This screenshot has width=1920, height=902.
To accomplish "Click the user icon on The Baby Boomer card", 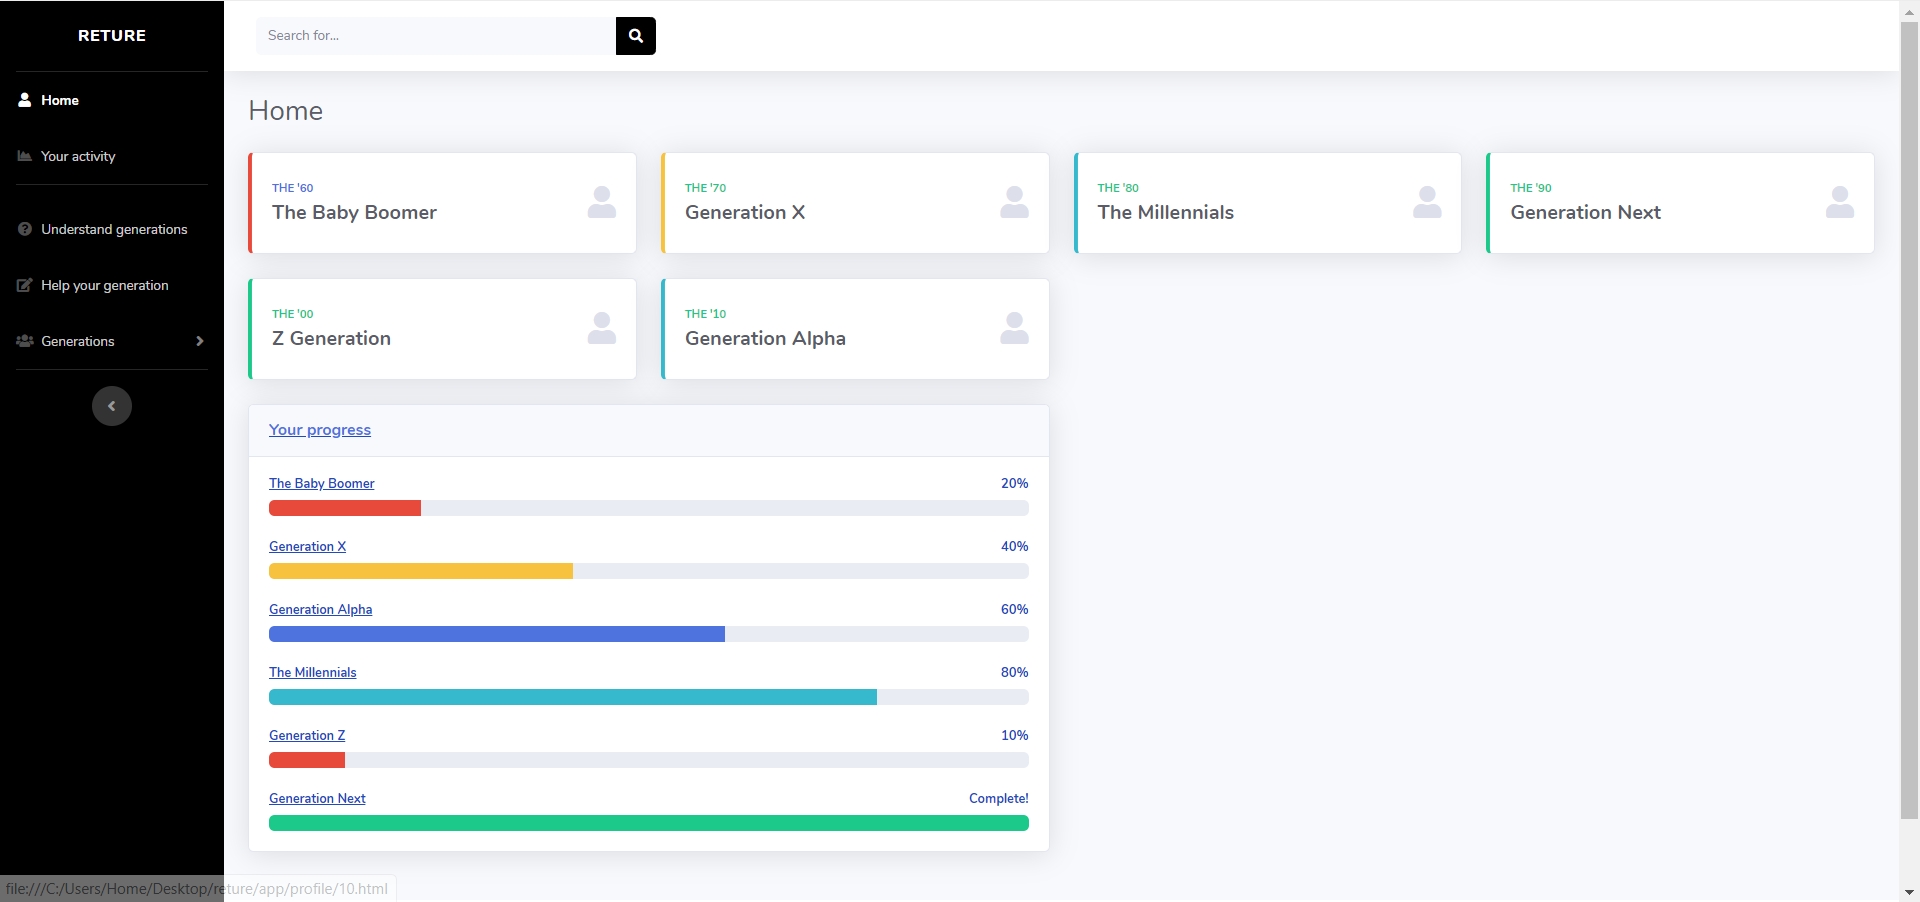I will (x=601, y=202).
